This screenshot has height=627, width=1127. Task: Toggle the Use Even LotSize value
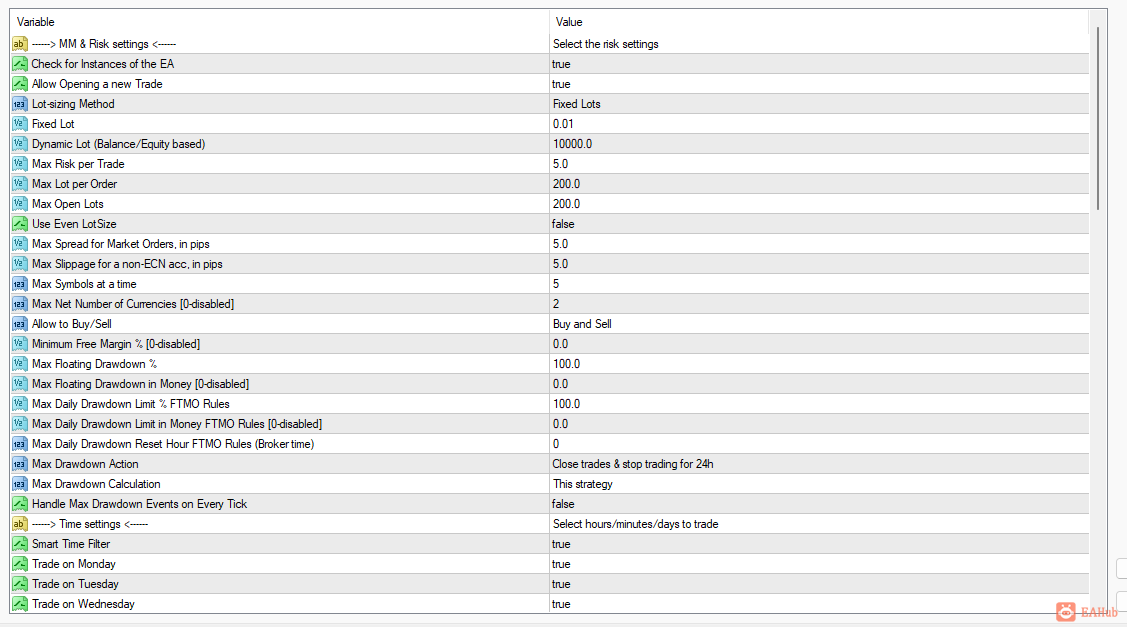coord(563,224)
